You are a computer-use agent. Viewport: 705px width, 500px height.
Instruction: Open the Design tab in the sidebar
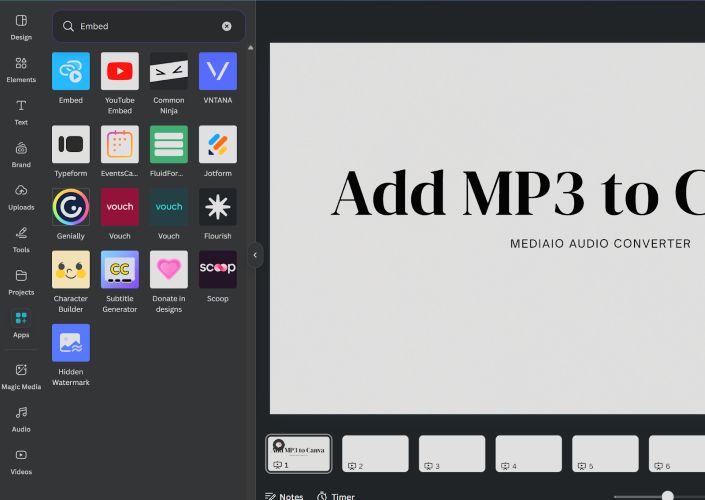[x=21, y=27]
